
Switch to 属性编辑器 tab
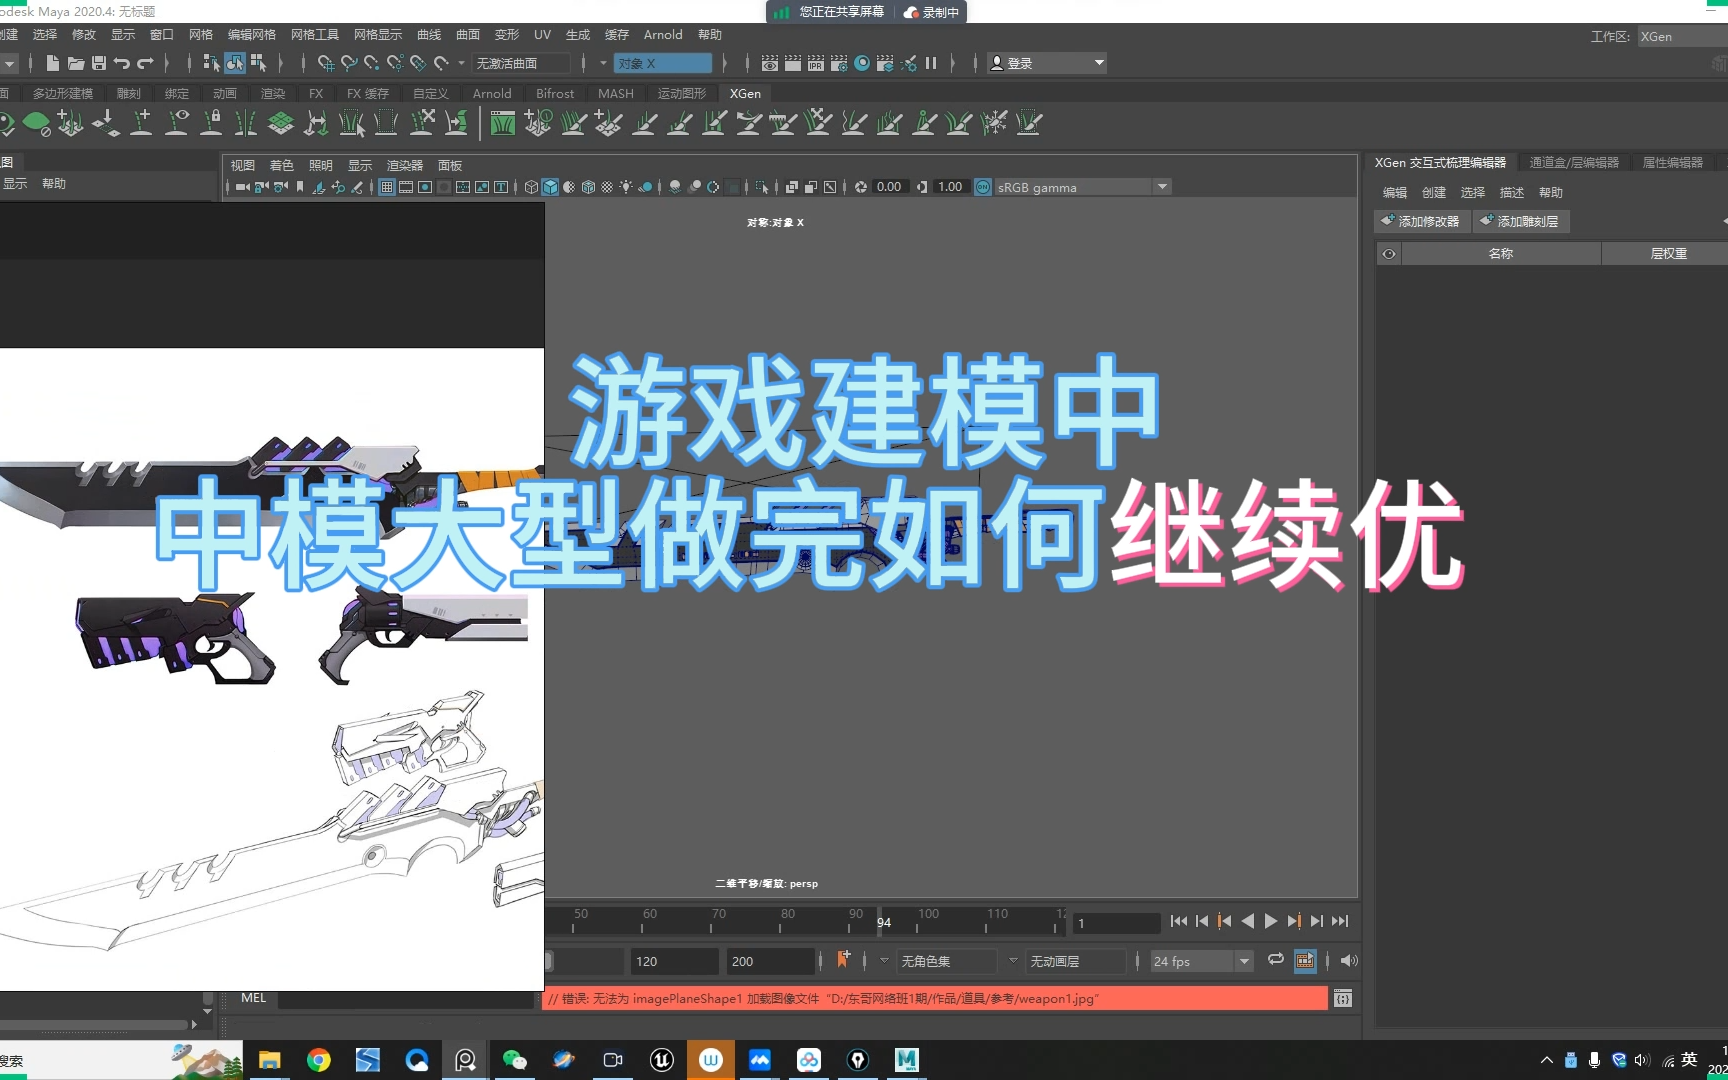(x=1672, y=162)
